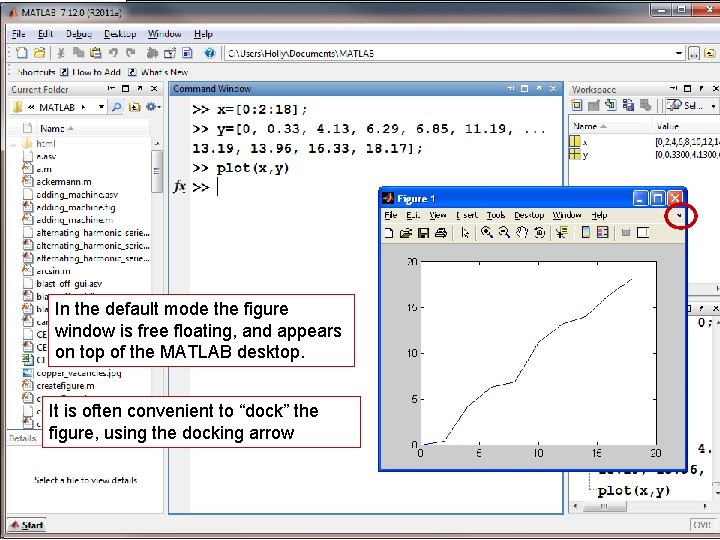Open Profiler from the main toolbar
The image size is (720, 540).
coord(187,53)
